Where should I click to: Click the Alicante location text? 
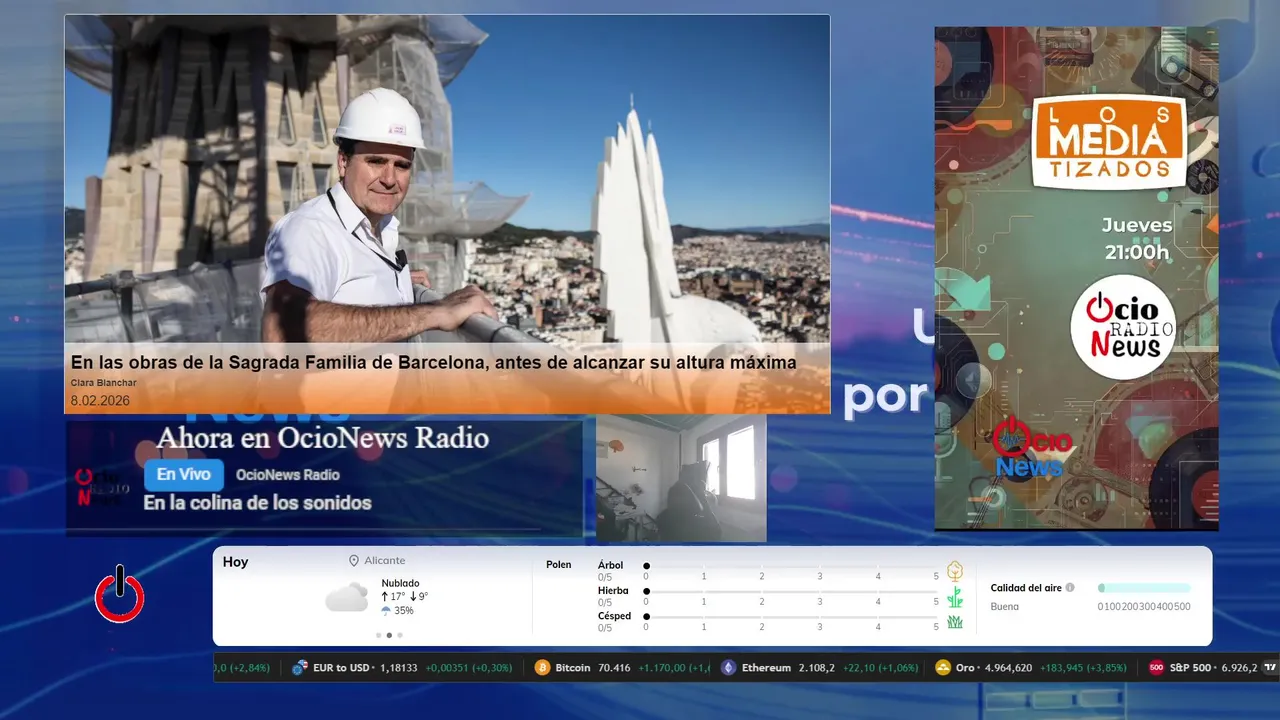click(x=385, y=561)
